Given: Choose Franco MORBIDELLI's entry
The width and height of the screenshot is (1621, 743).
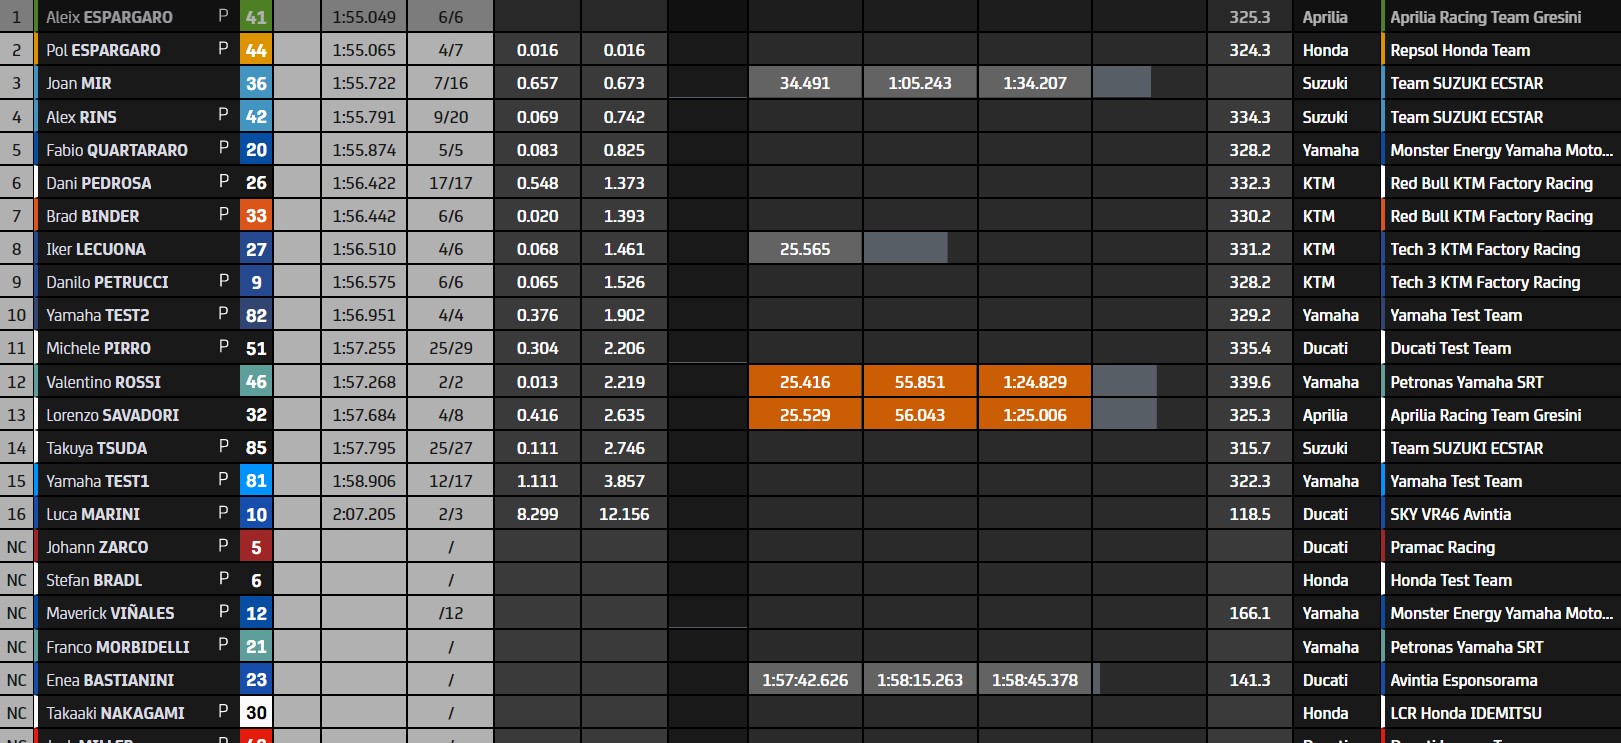Looking at the screenshot, I should (x=118, y=647).
